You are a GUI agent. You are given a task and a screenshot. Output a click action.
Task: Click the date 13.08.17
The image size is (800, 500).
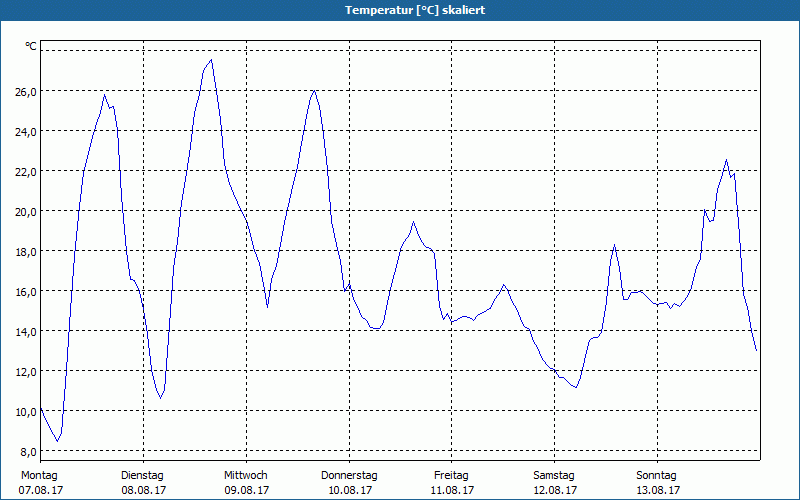pos(658,491)
